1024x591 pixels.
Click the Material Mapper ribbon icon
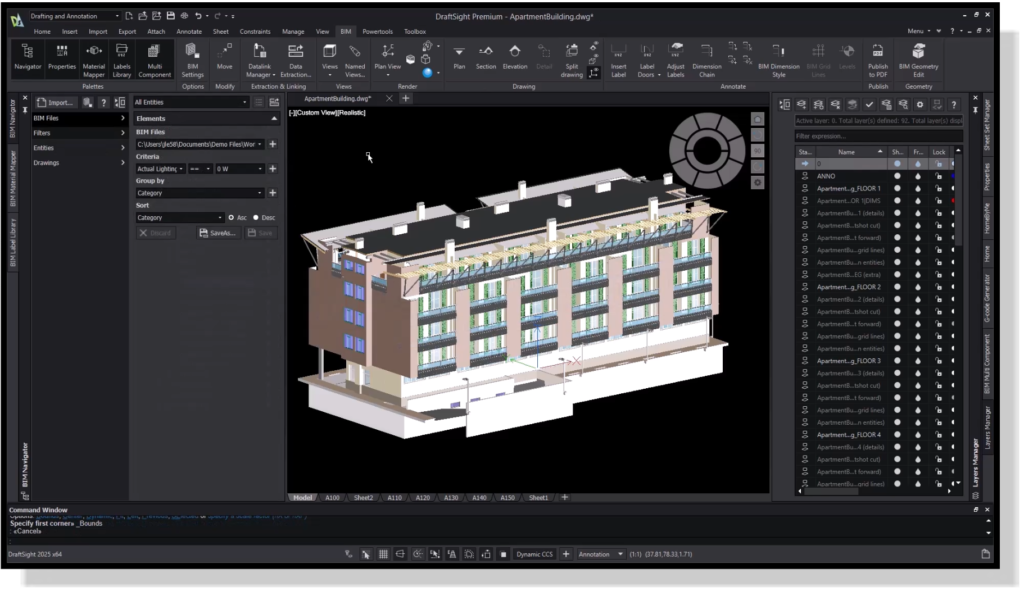point(94,54)
